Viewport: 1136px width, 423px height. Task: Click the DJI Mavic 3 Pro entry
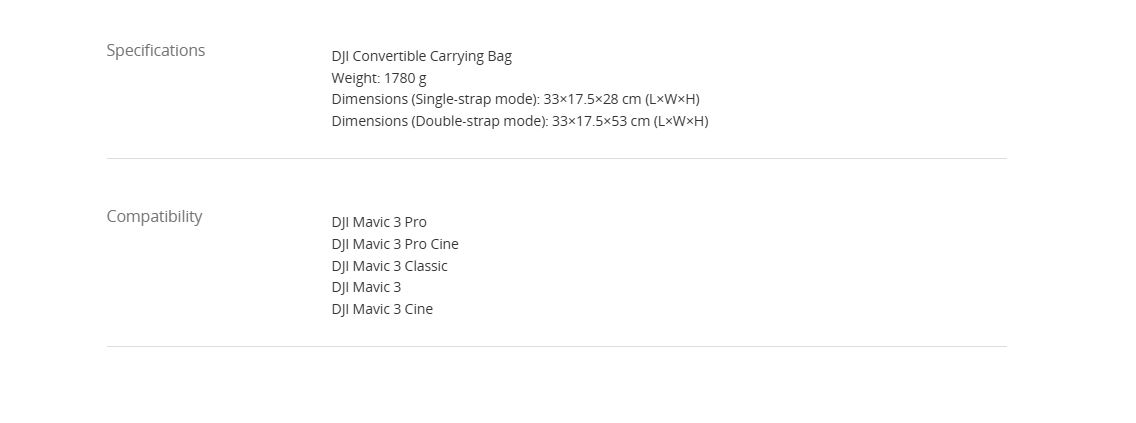pos(379,222)
